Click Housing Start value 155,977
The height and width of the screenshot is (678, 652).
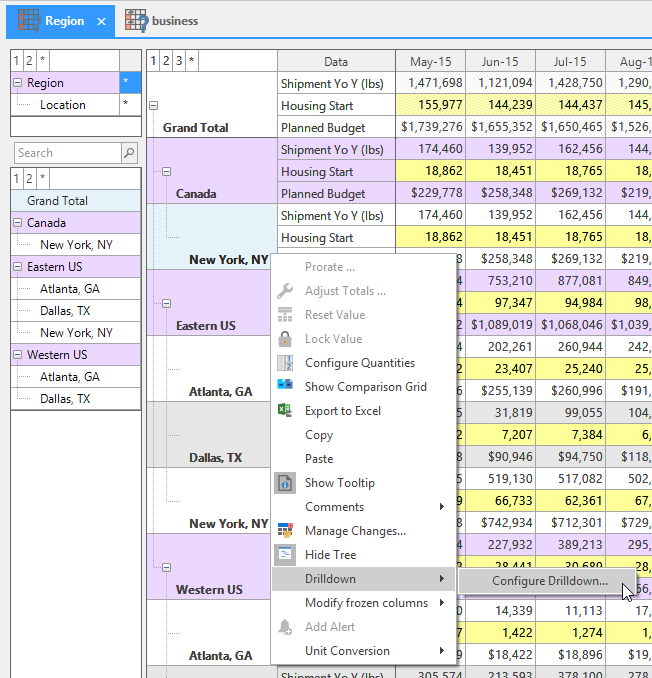click(x=431, y=105)
